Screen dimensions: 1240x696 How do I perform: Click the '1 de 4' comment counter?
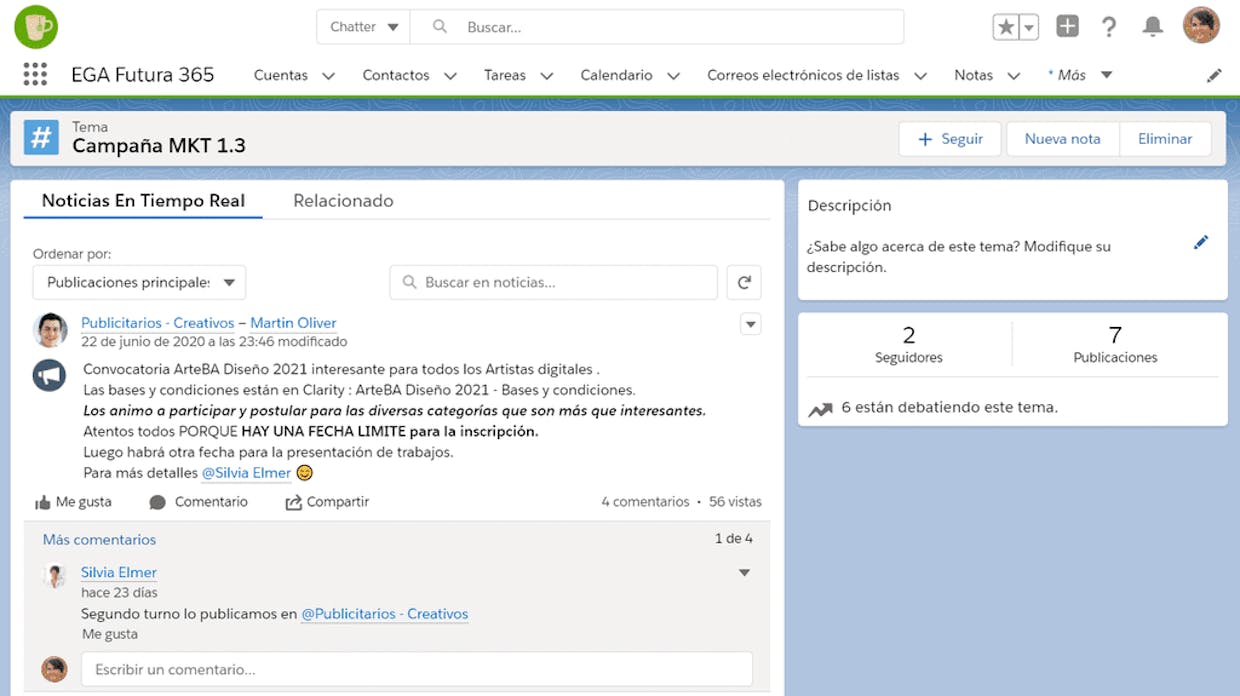coord(733,539)
